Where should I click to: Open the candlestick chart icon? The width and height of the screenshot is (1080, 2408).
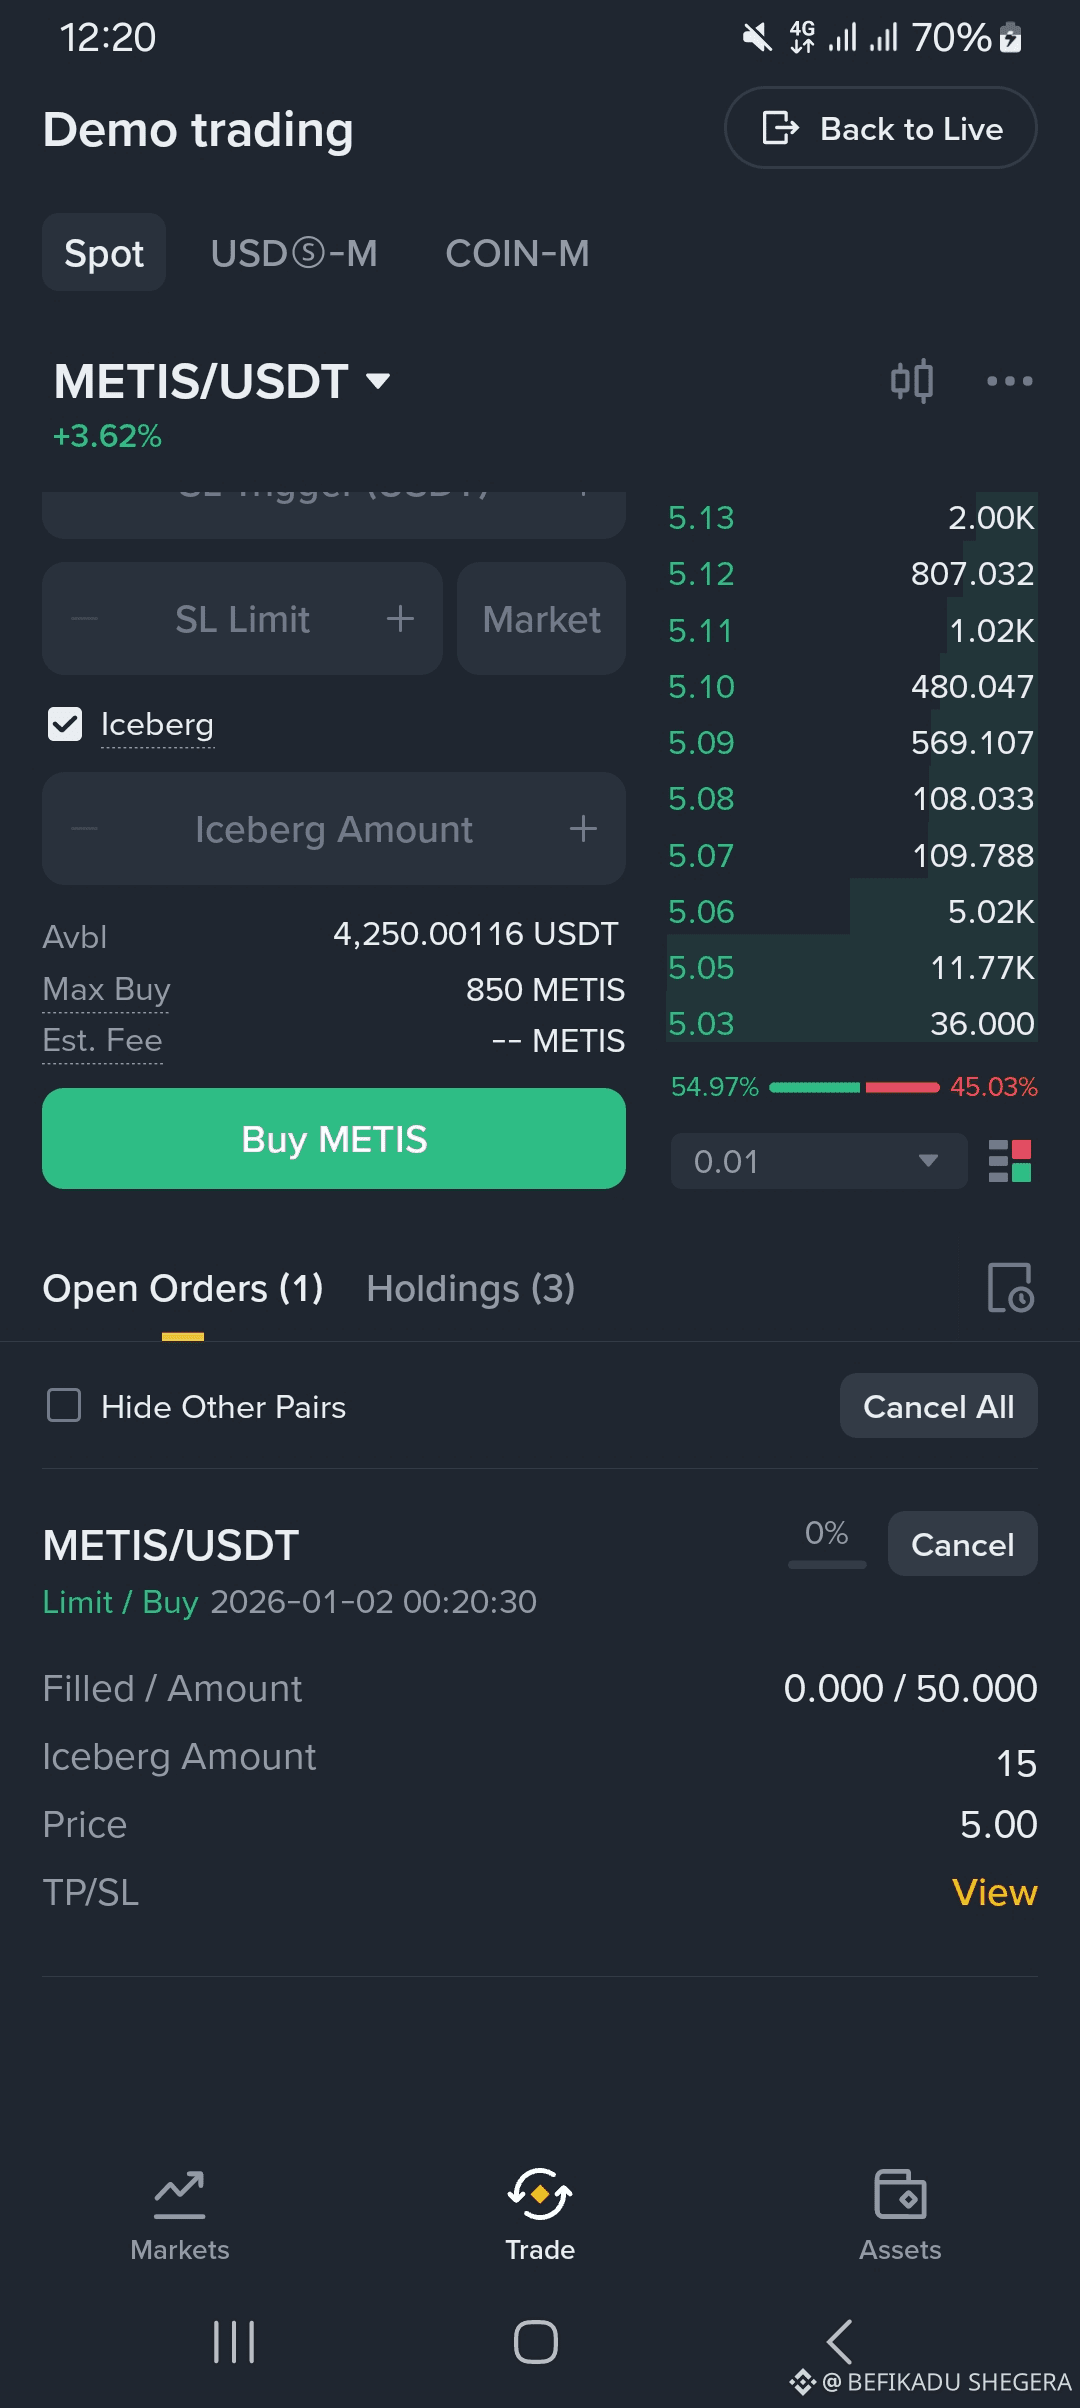coord(911,381)
